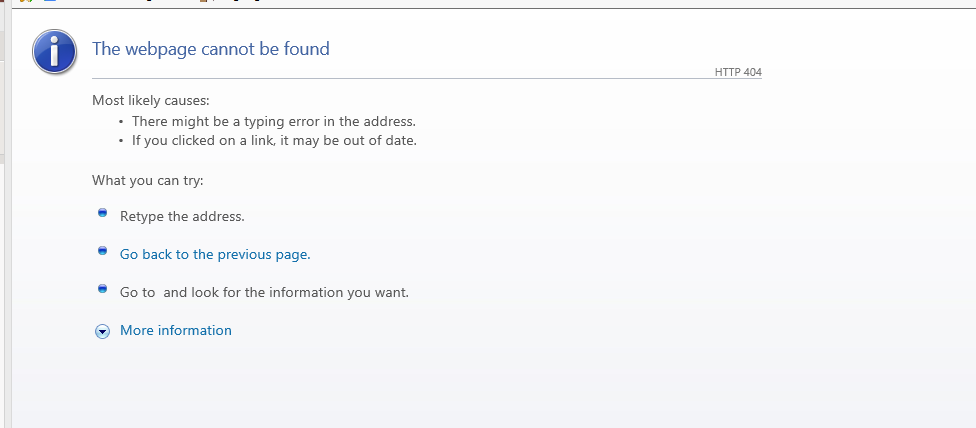Click the words "Go to" in third suggestion
Screen dimensions: 976x428
137,292
